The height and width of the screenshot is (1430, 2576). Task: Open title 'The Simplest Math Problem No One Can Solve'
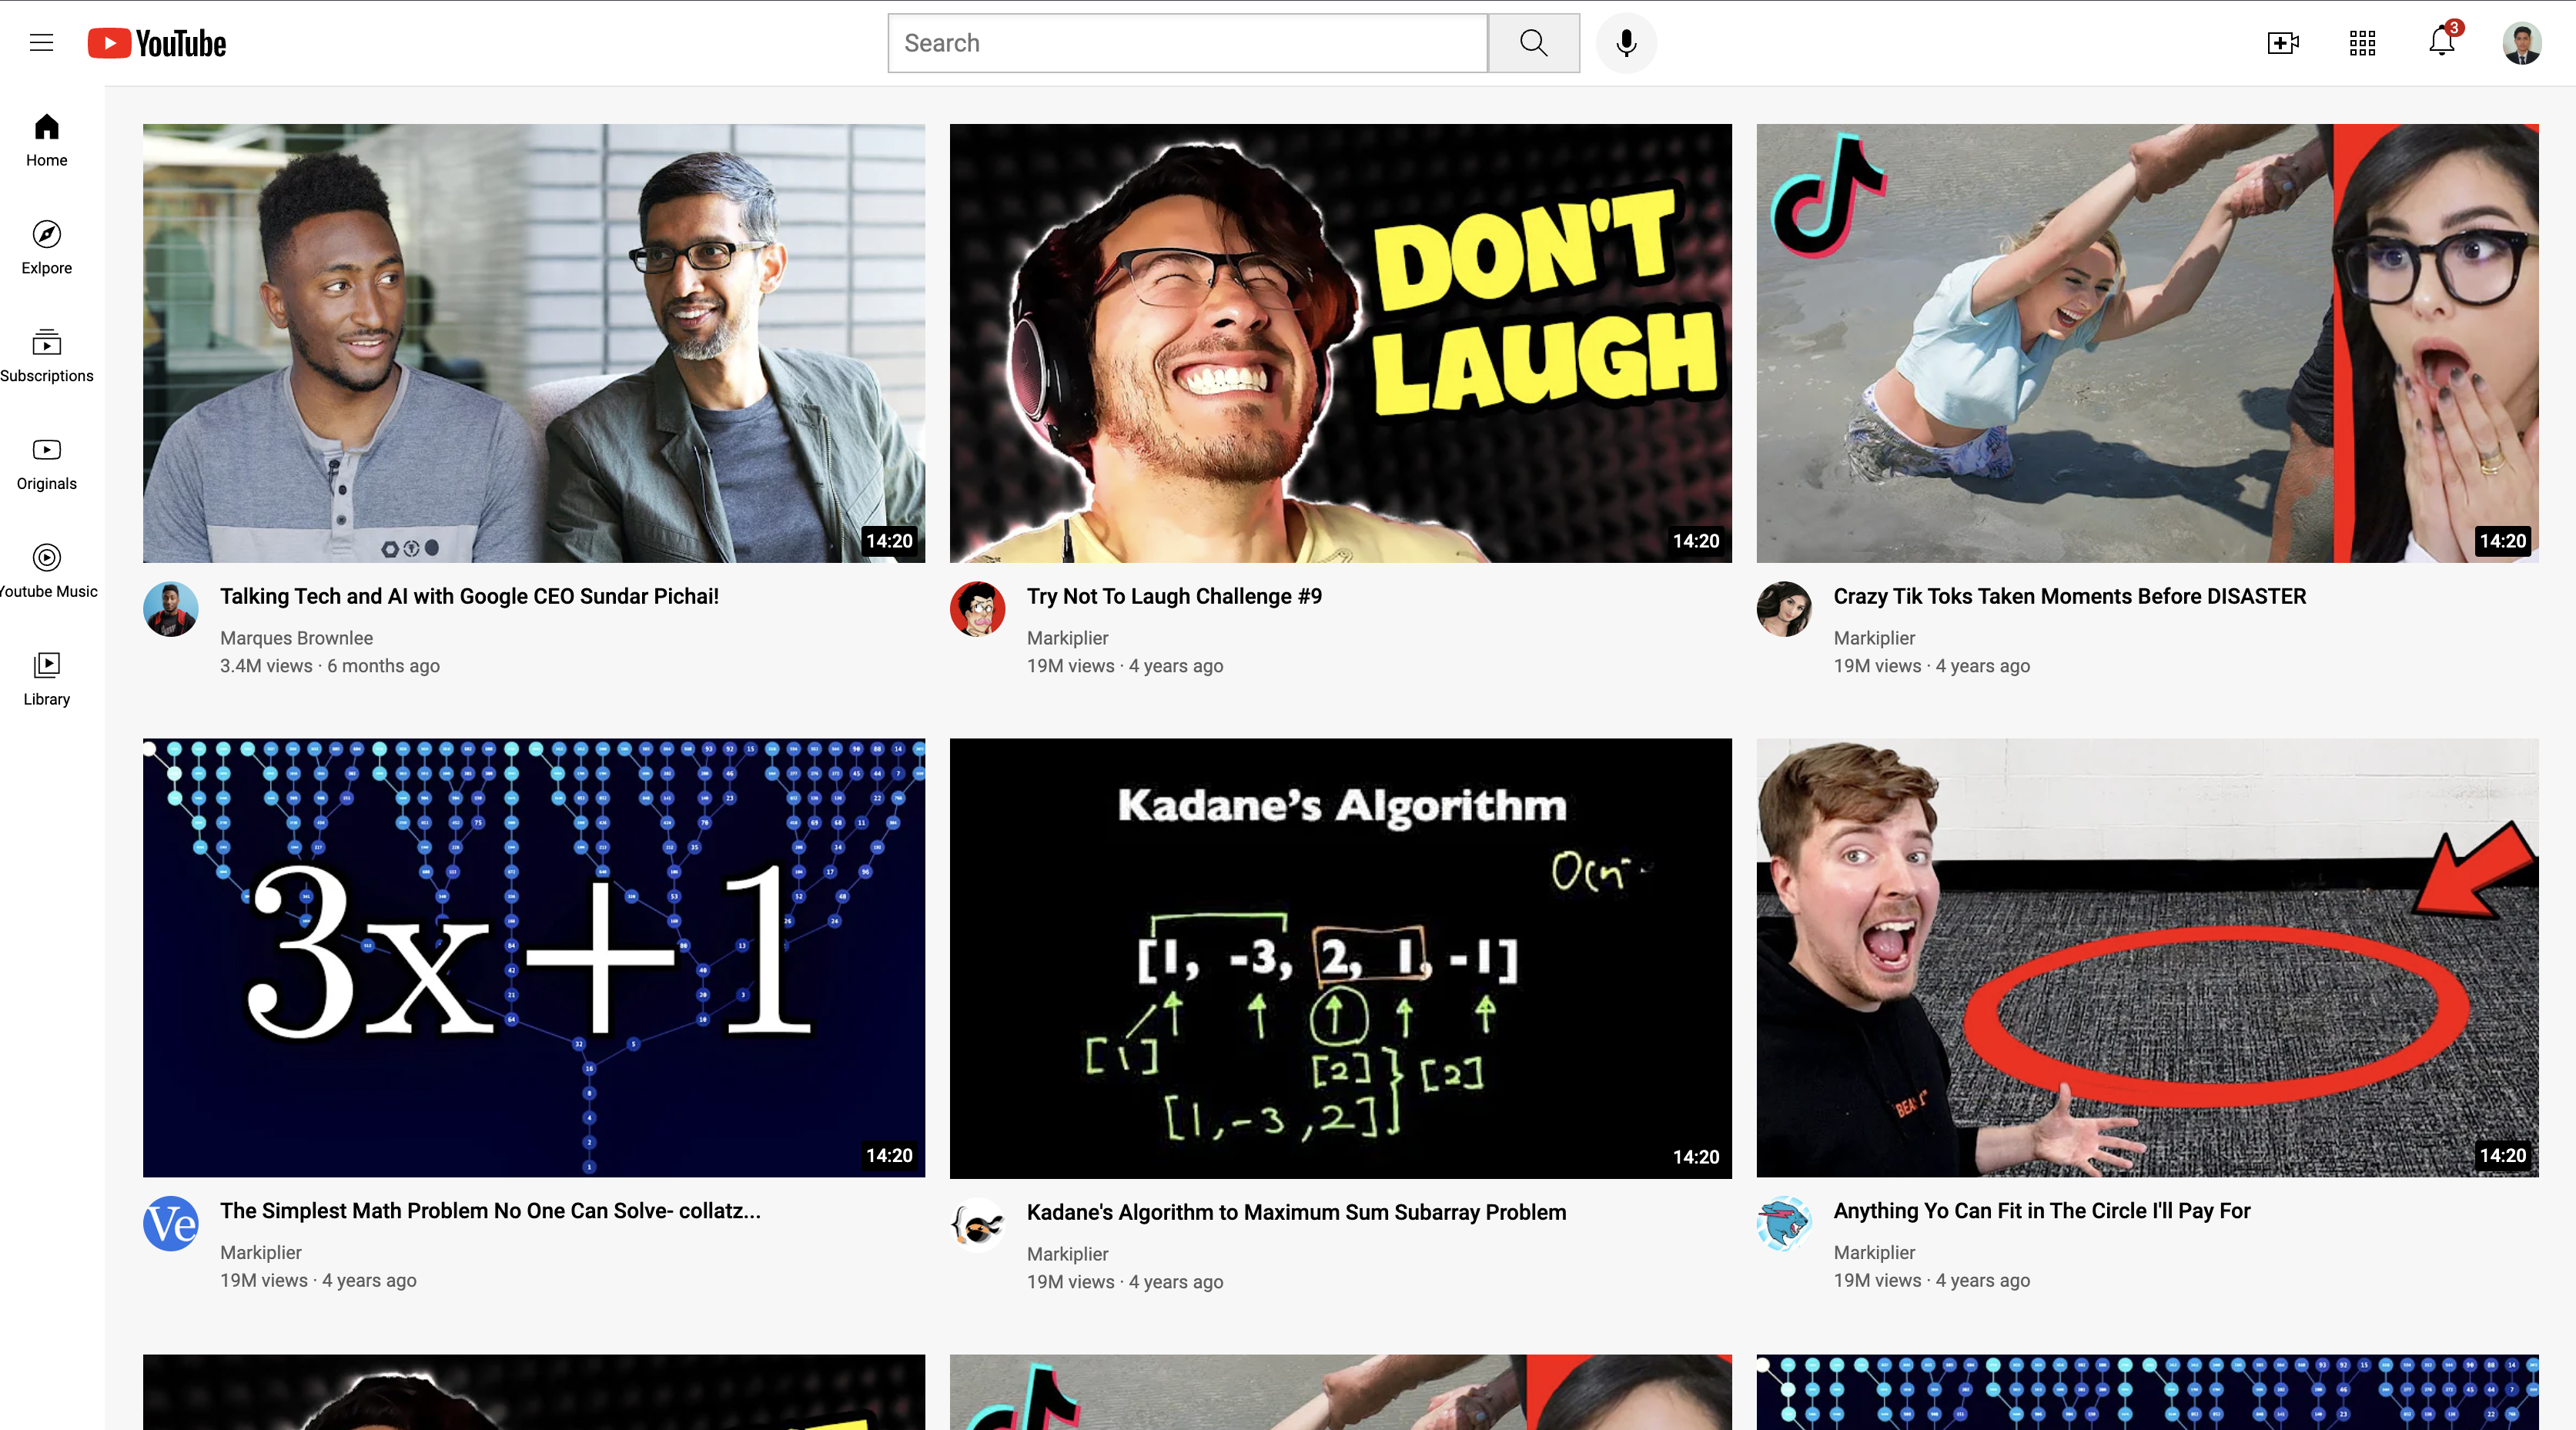490,1211
